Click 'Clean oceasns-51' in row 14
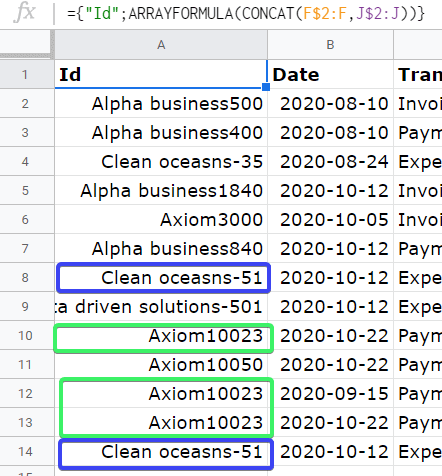This screenshot has height=476, width=442. click(x=161, y=452)
